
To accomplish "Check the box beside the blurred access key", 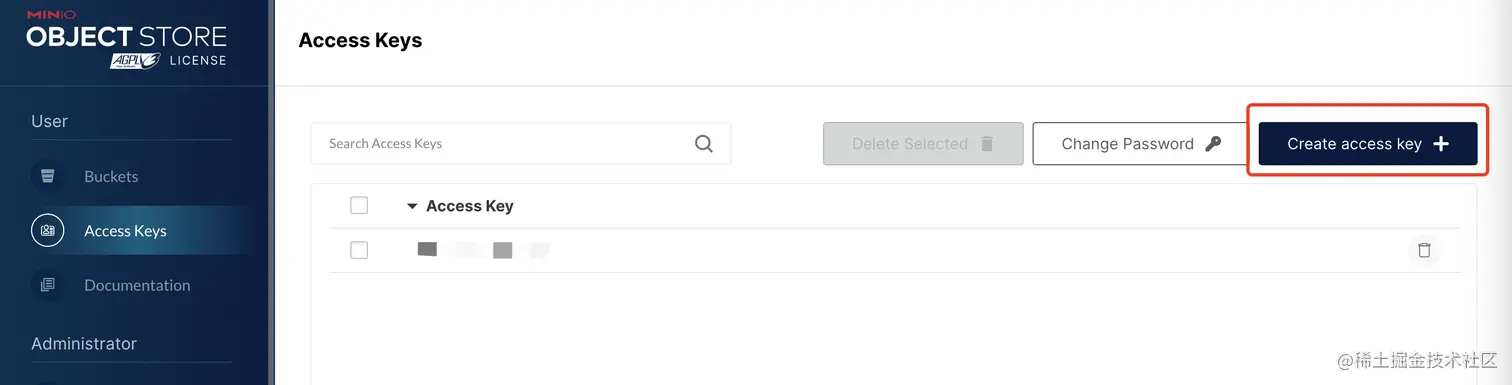I will click(x=359, y=250).
